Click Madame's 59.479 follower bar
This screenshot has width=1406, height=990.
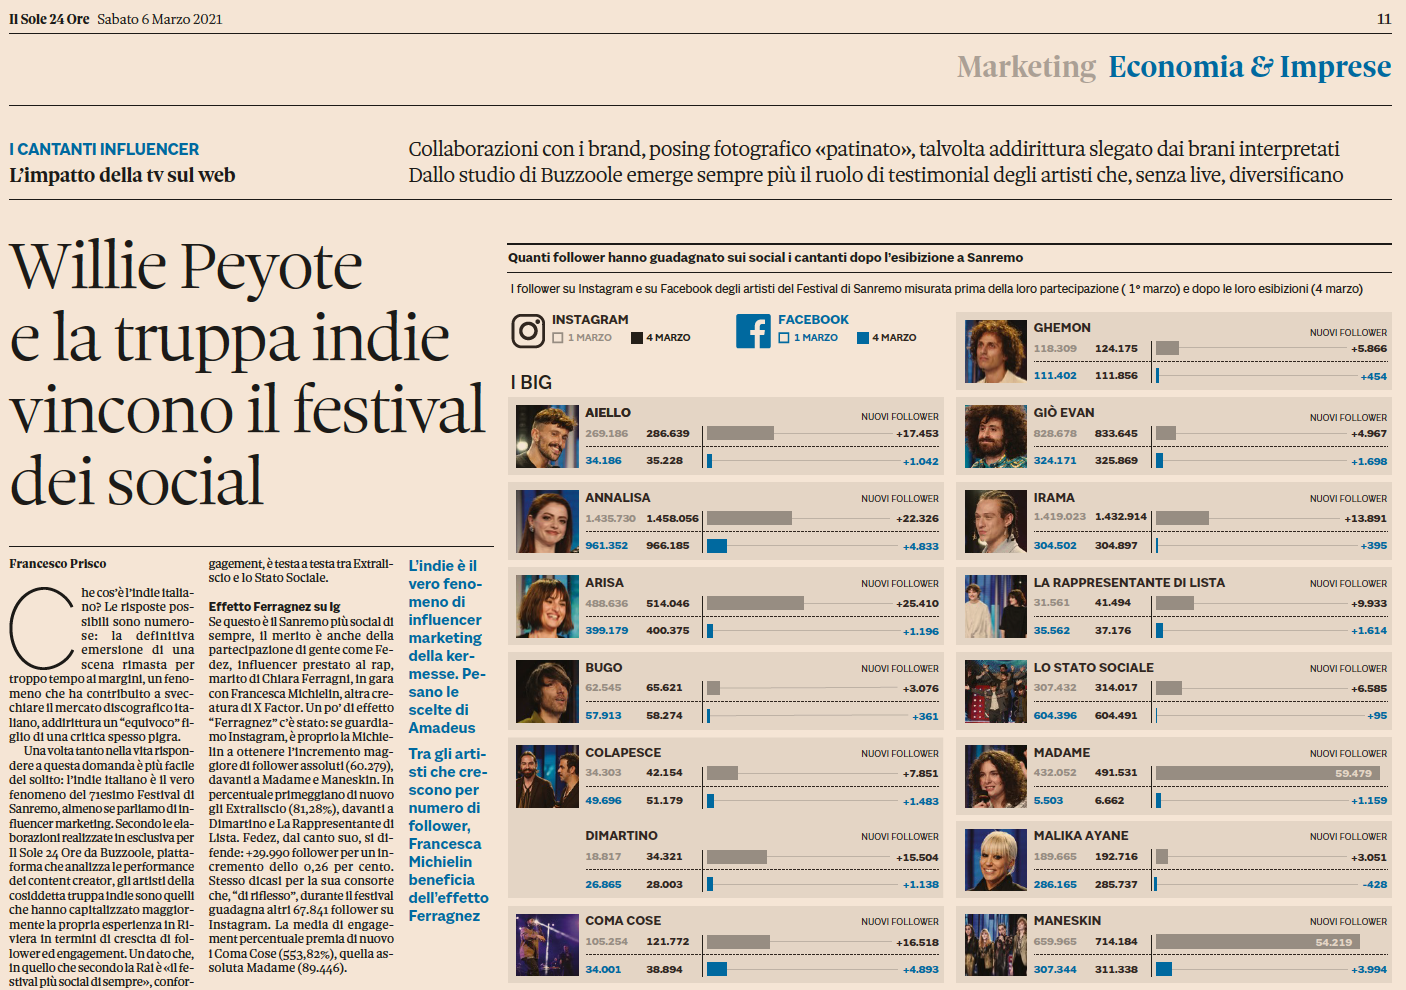click(1267, 773)
